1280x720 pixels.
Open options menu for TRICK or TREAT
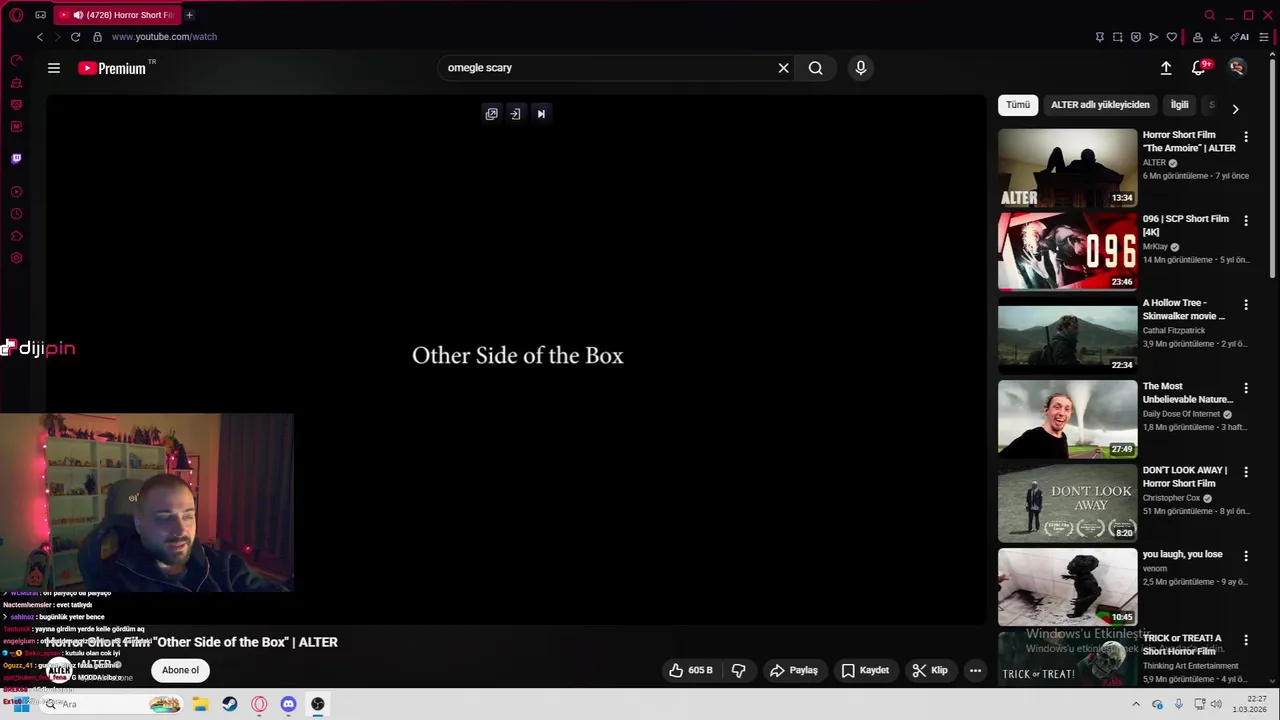pos(1246,640)
